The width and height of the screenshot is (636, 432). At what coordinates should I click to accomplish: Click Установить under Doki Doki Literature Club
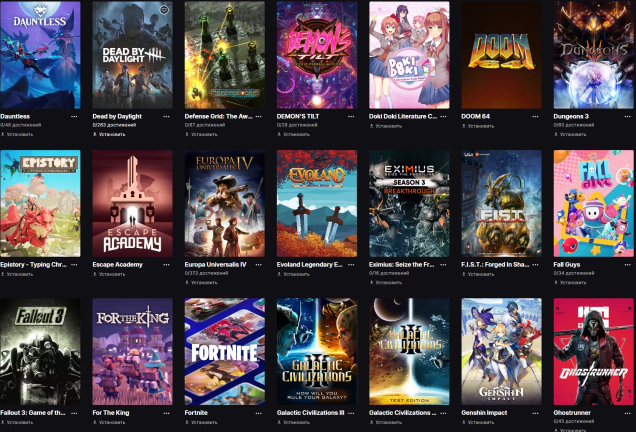[390, 126]
